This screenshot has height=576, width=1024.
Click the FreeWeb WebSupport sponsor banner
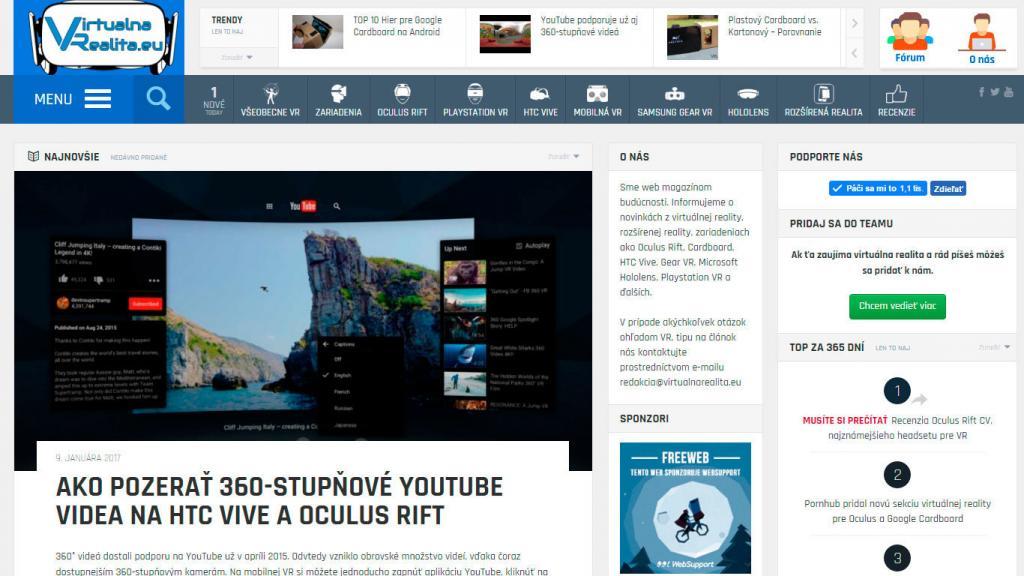pos(685,508)
